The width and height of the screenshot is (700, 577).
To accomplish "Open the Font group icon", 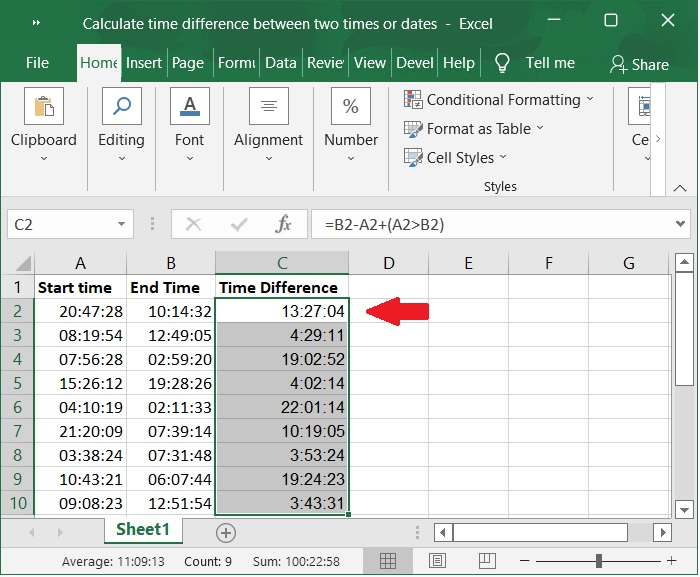I will pos(189,107).
